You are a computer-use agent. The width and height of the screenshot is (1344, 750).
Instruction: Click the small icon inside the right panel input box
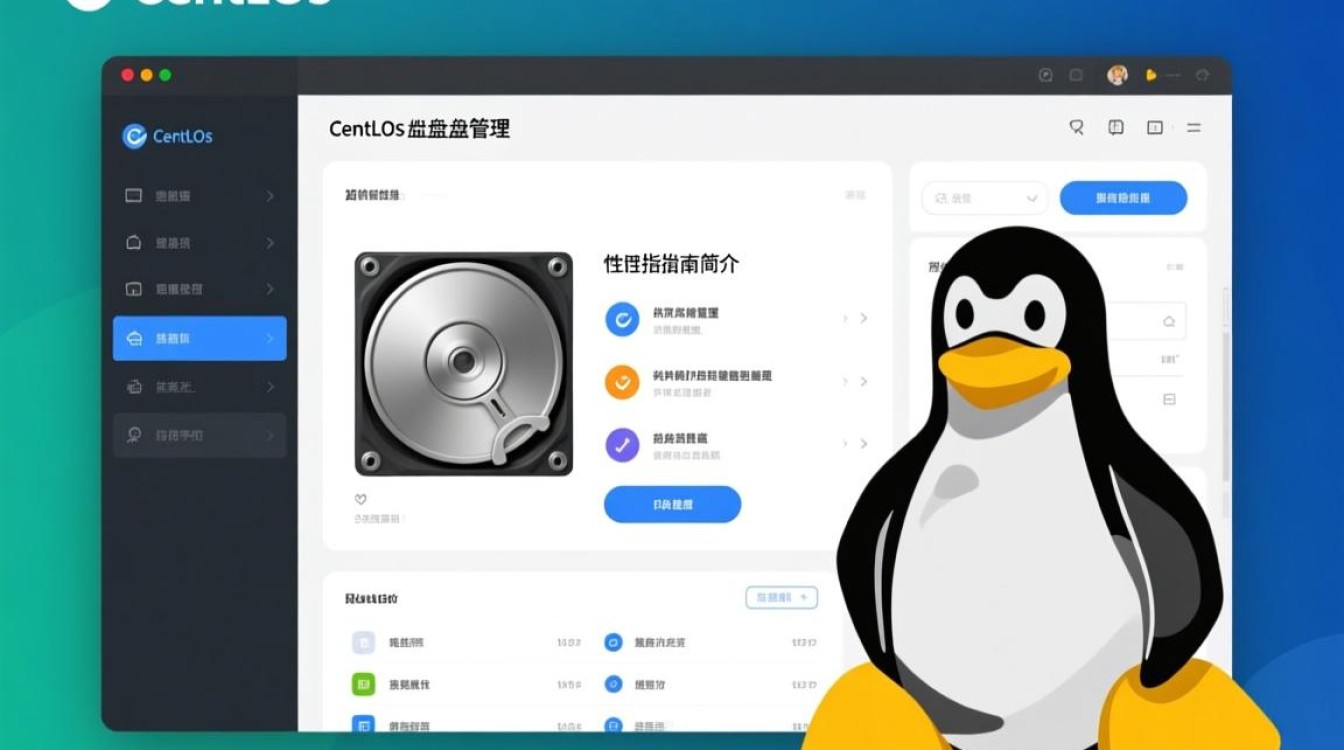click(x=1169, y=322)
